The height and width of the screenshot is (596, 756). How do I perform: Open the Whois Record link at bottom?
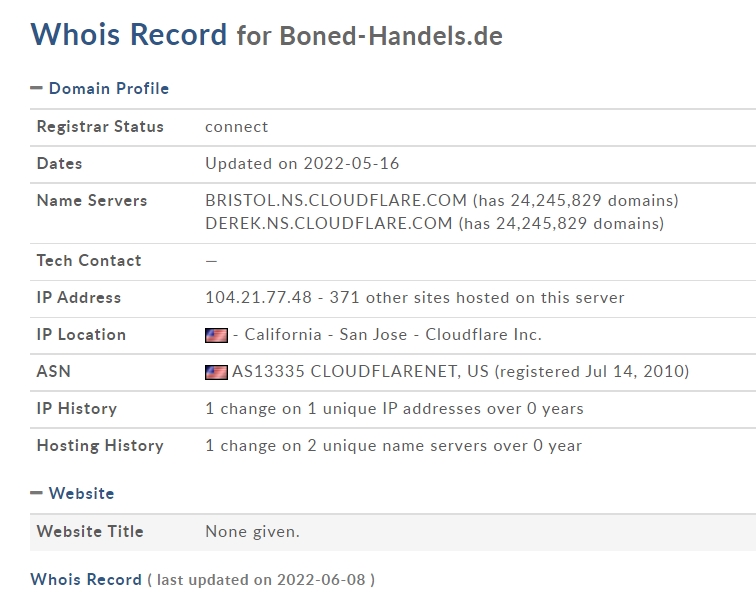(x=86, y=579)
